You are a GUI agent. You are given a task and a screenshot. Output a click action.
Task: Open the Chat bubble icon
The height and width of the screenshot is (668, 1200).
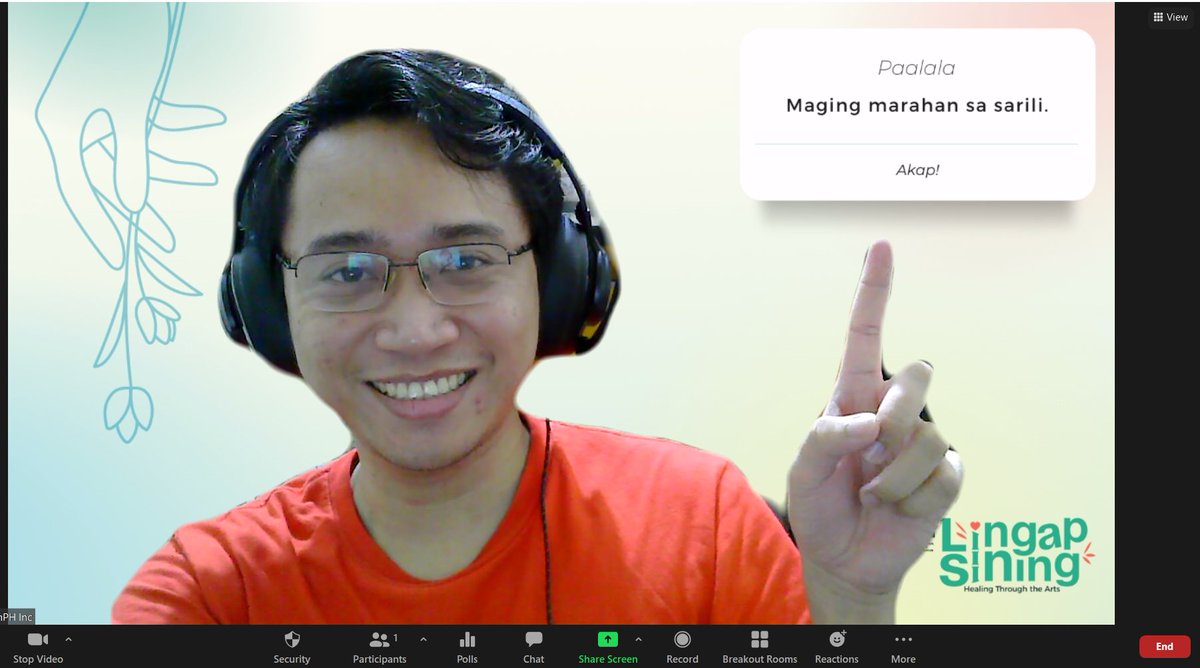(x=534, y=639)
